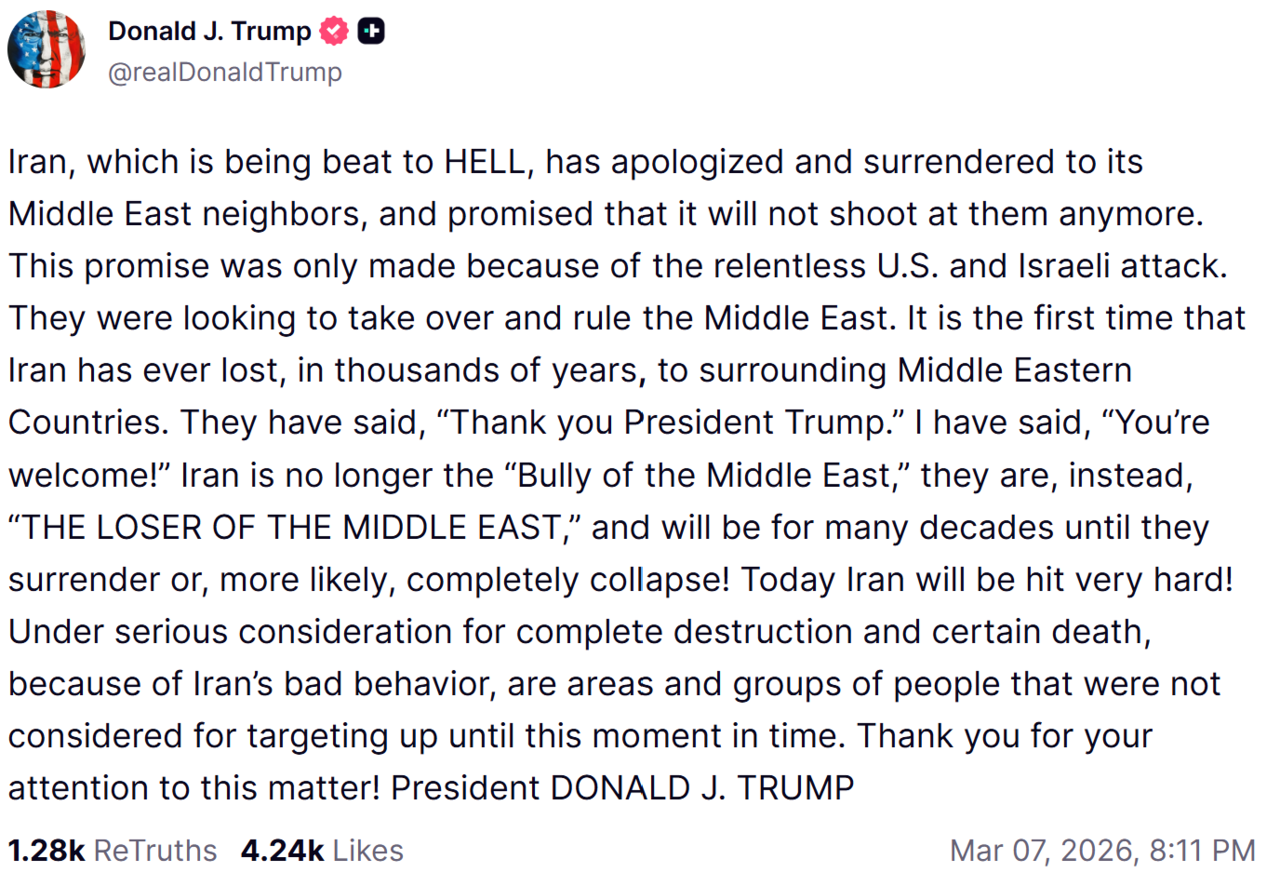Click the red verified checkmark badge
This screenshot has height=886, width=1280.
[x=334, y=32]
